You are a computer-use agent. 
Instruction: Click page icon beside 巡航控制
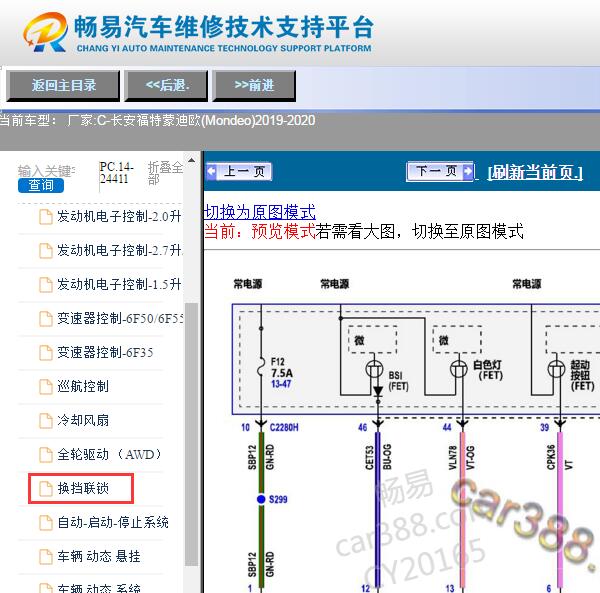click(46, 387)
